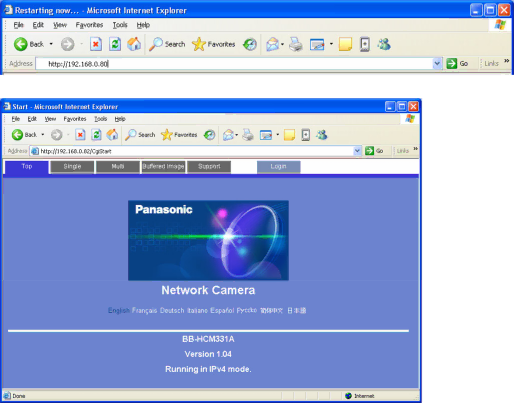Click Mail icon in Restarting now window
514x403 pixels.
[272, 44]
